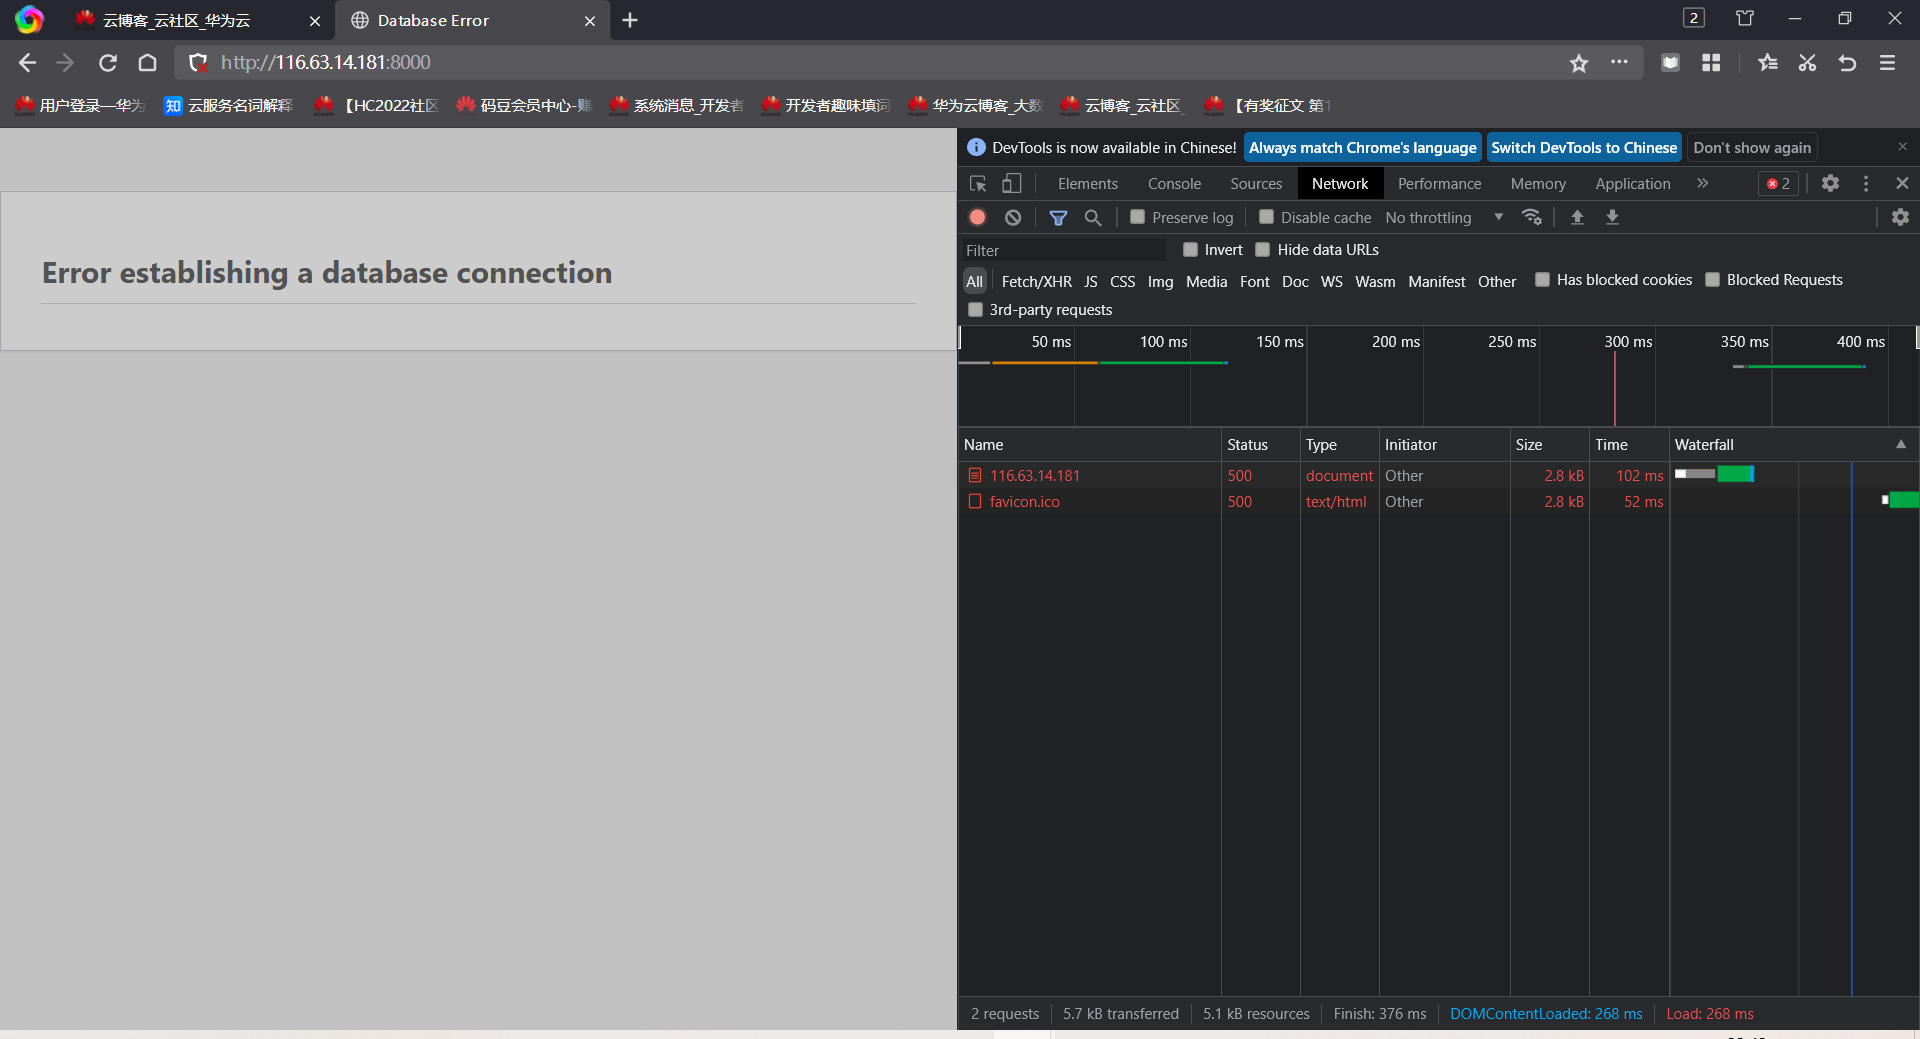Expand more DevTools tabs chevron
This screenshot has width=1920, height=1039.
[1702, 183]
